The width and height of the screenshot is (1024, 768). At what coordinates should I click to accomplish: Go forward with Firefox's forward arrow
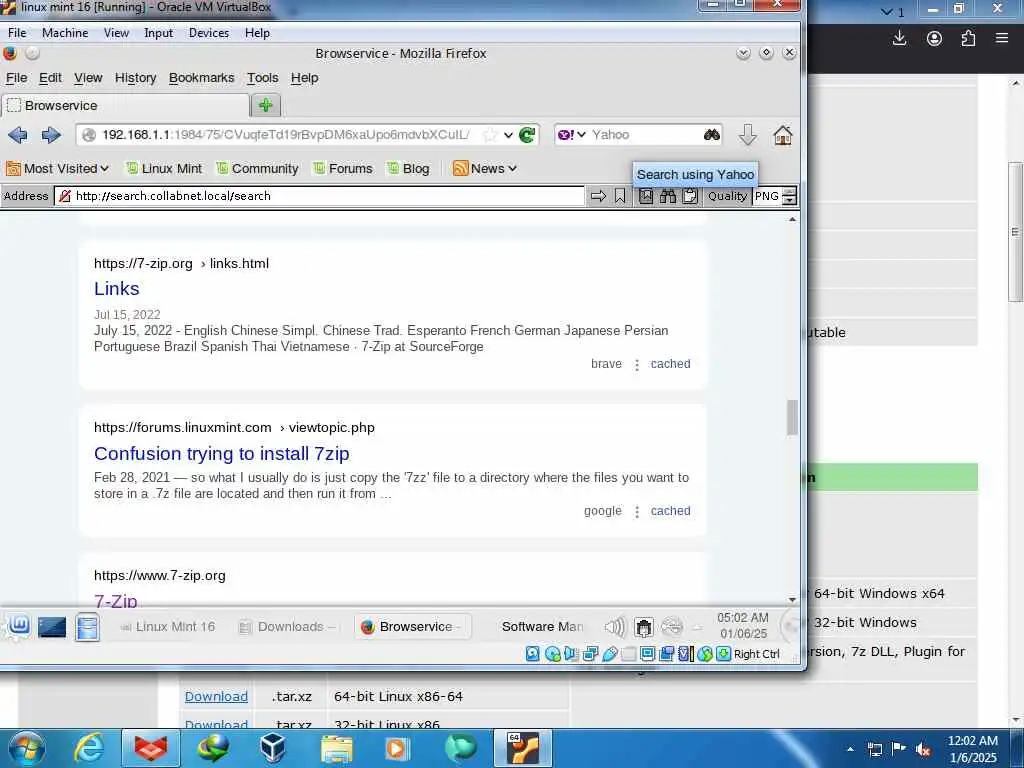pos(50,135)
